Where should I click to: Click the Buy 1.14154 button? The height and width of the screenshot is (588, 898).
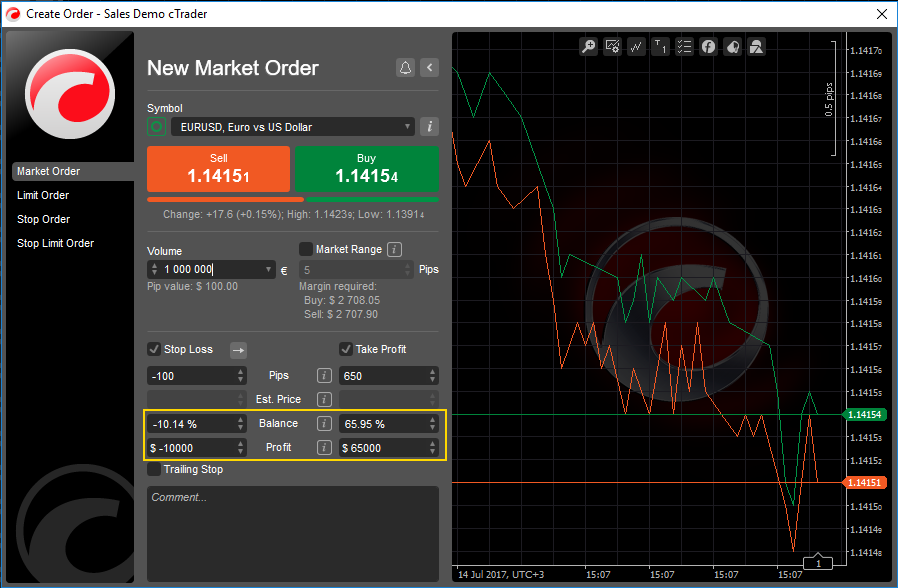click(367, 169)
